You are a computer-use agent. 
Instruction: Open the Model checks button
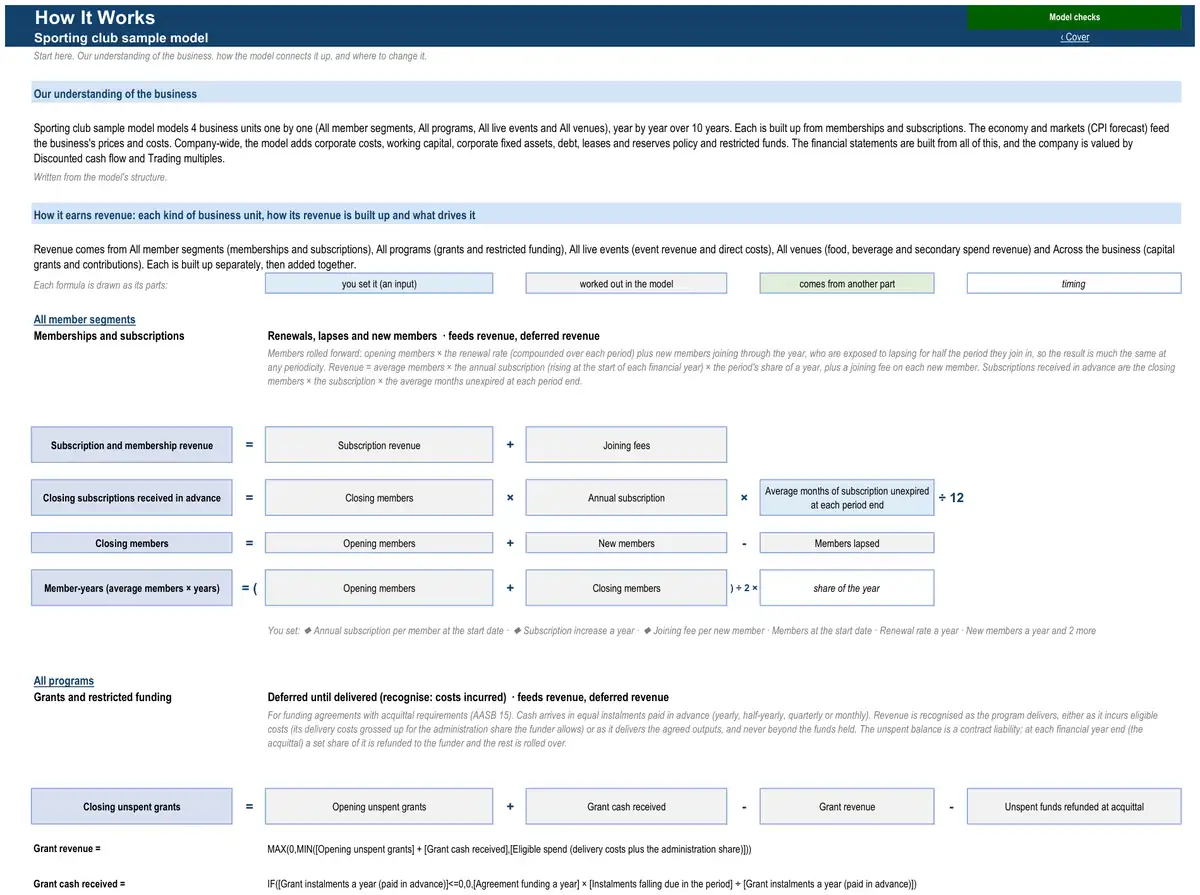pos(1074,17)
